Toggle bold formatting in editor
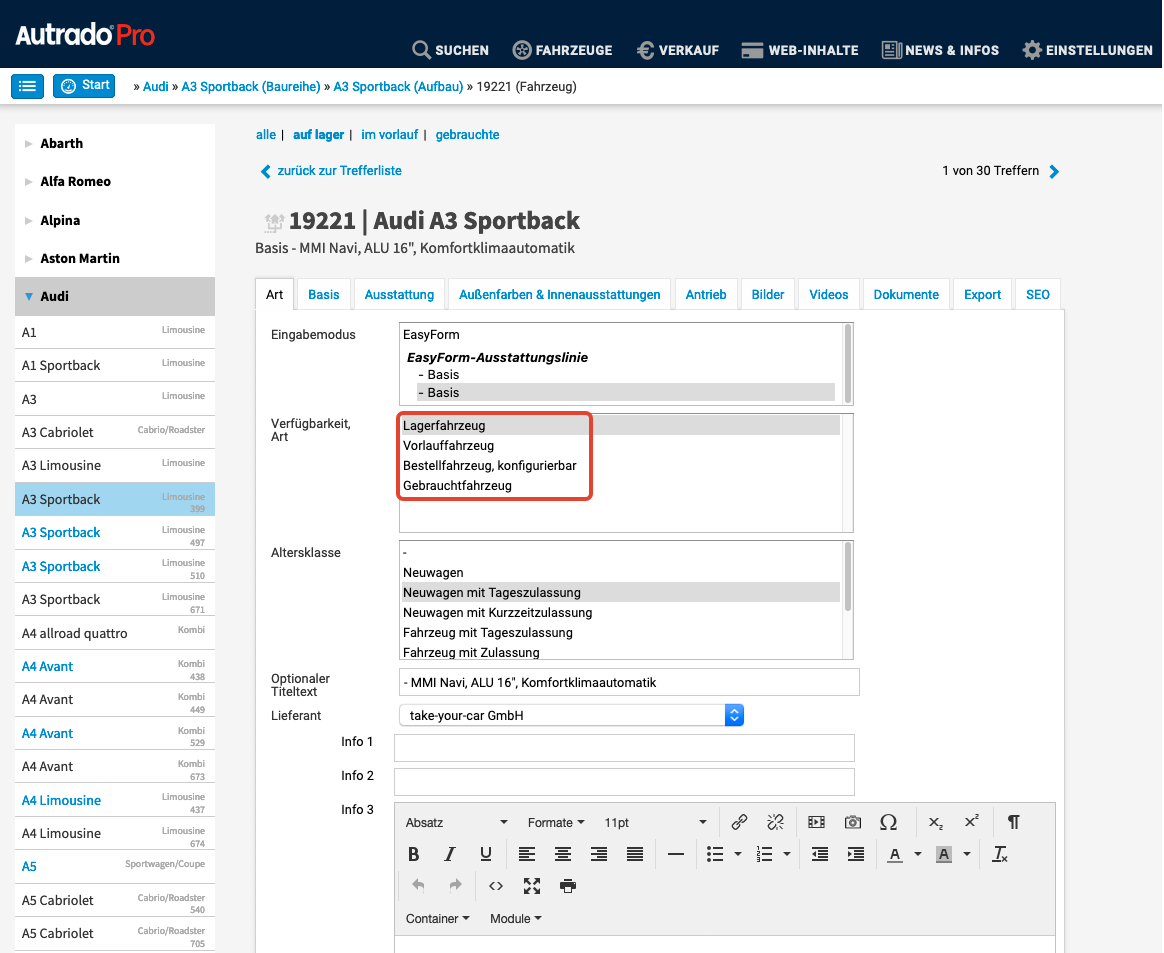Viewport: 1164px width, 953px height. click(414, 854)
